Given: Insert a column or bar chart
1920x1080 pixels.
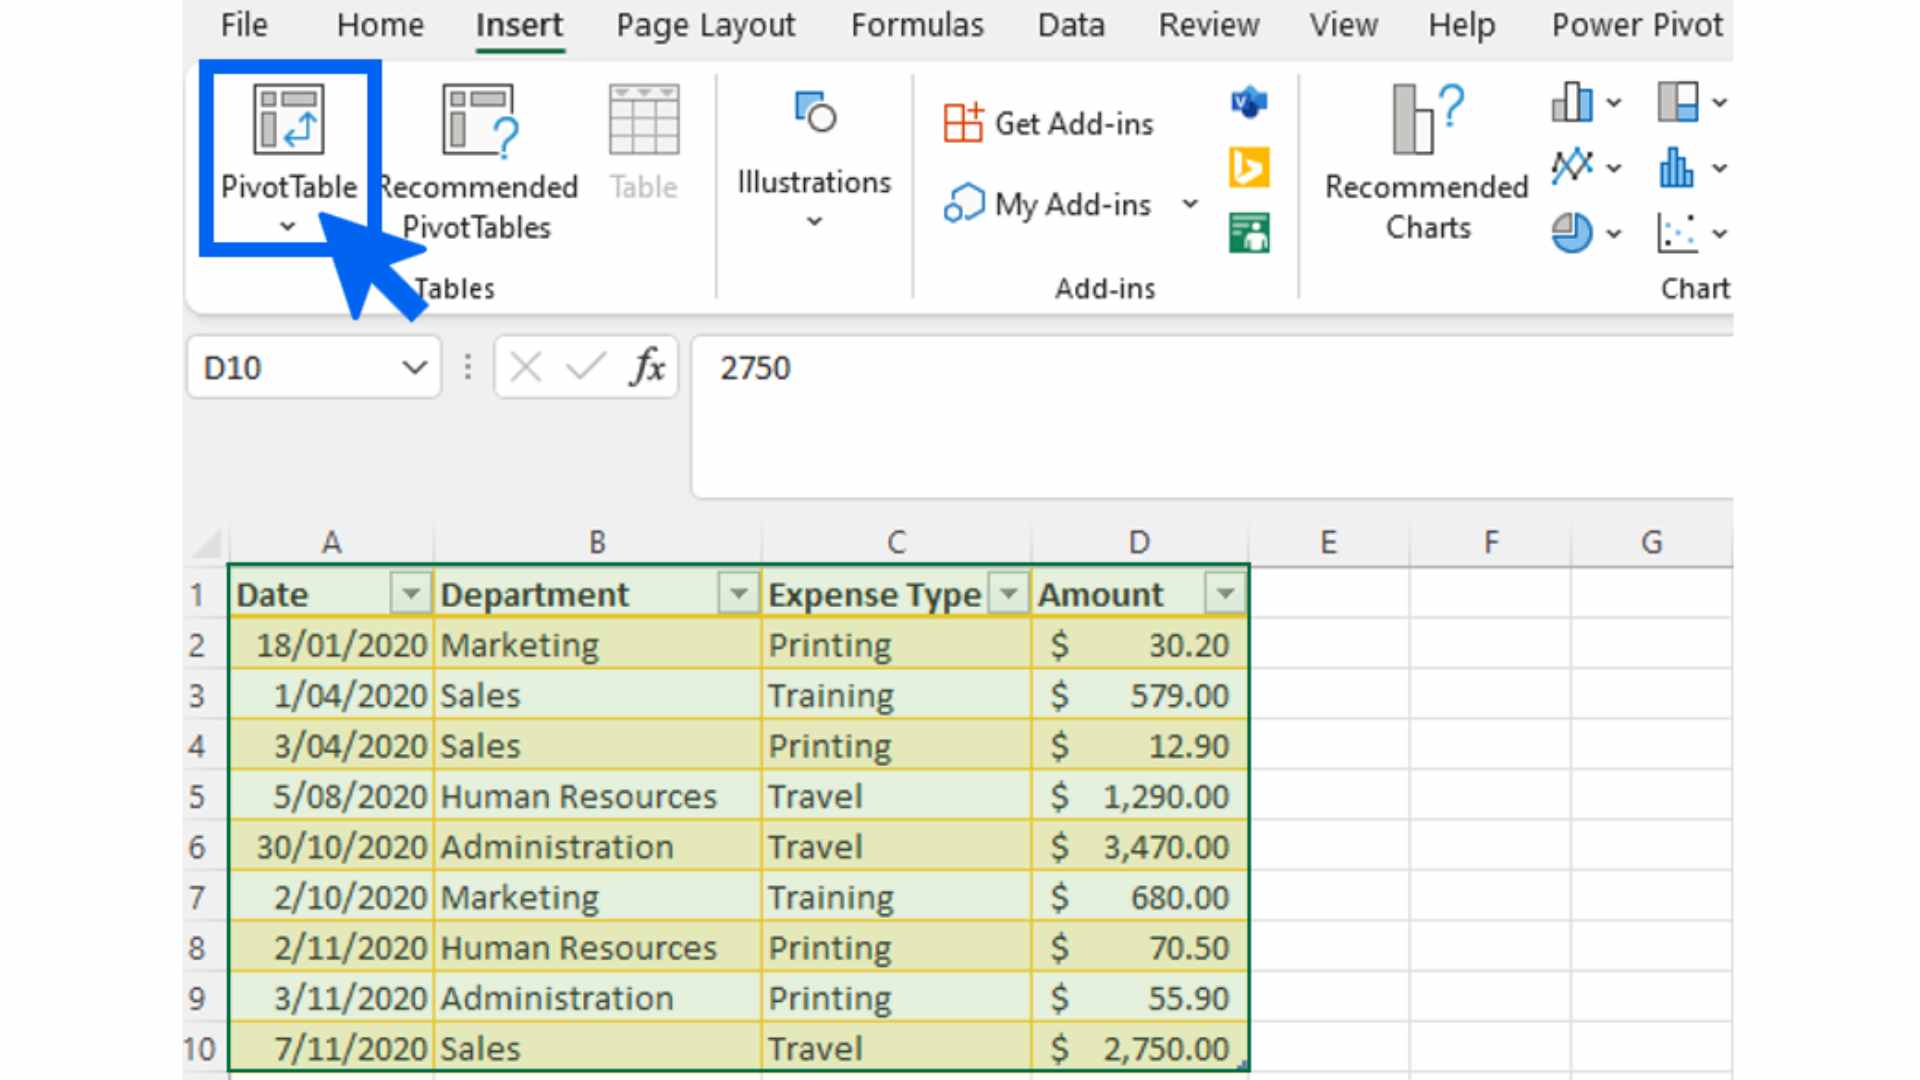Looking at the screenshot, I should (1572, 101).
